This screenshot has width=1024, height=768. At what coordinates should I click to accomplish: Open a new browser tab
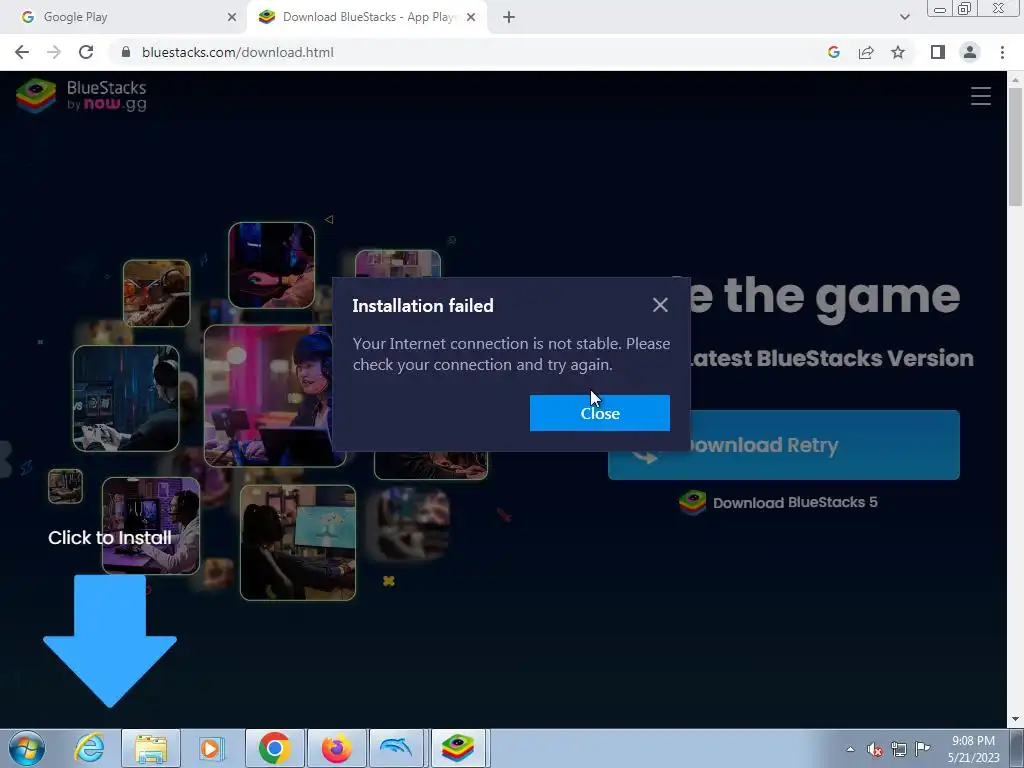[509, 17]
